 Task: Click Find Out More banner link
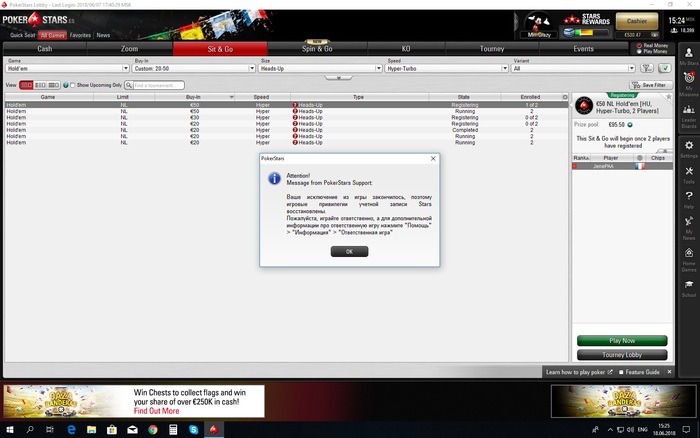[x=156, y=411]
